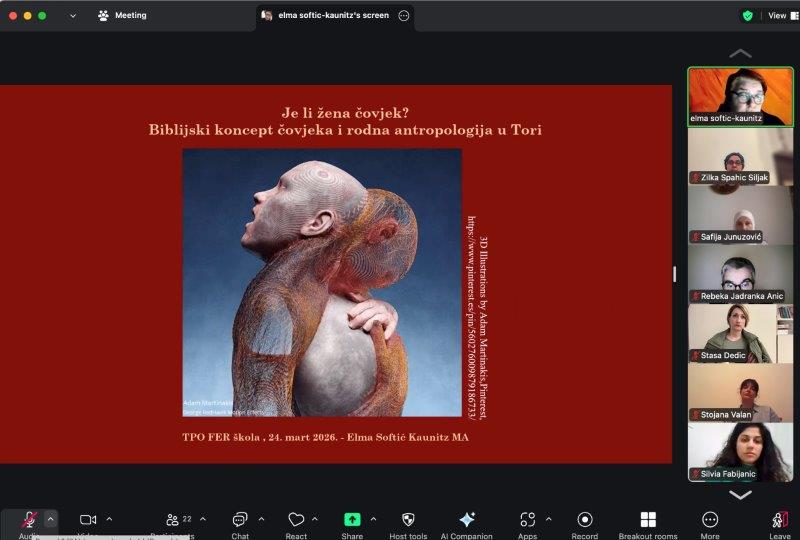
Task: Change layout with the View button
Action: click(x=776, y=16)
